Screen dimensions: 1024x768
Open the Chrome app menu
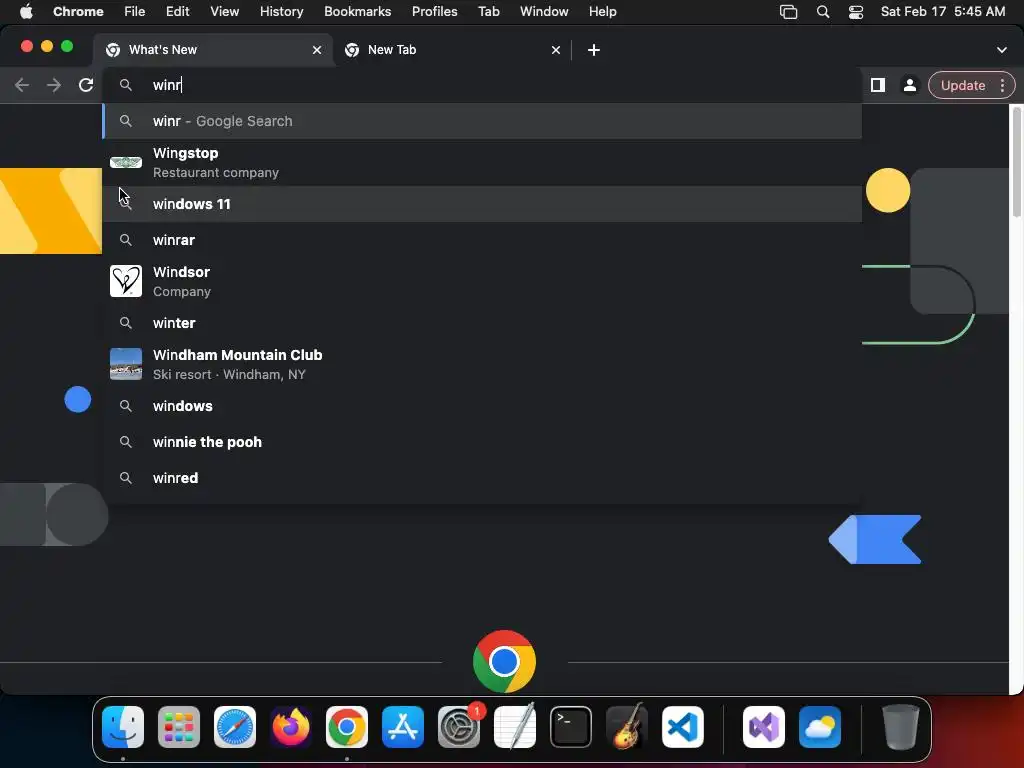pyautogui.click(x=78, y=12)
